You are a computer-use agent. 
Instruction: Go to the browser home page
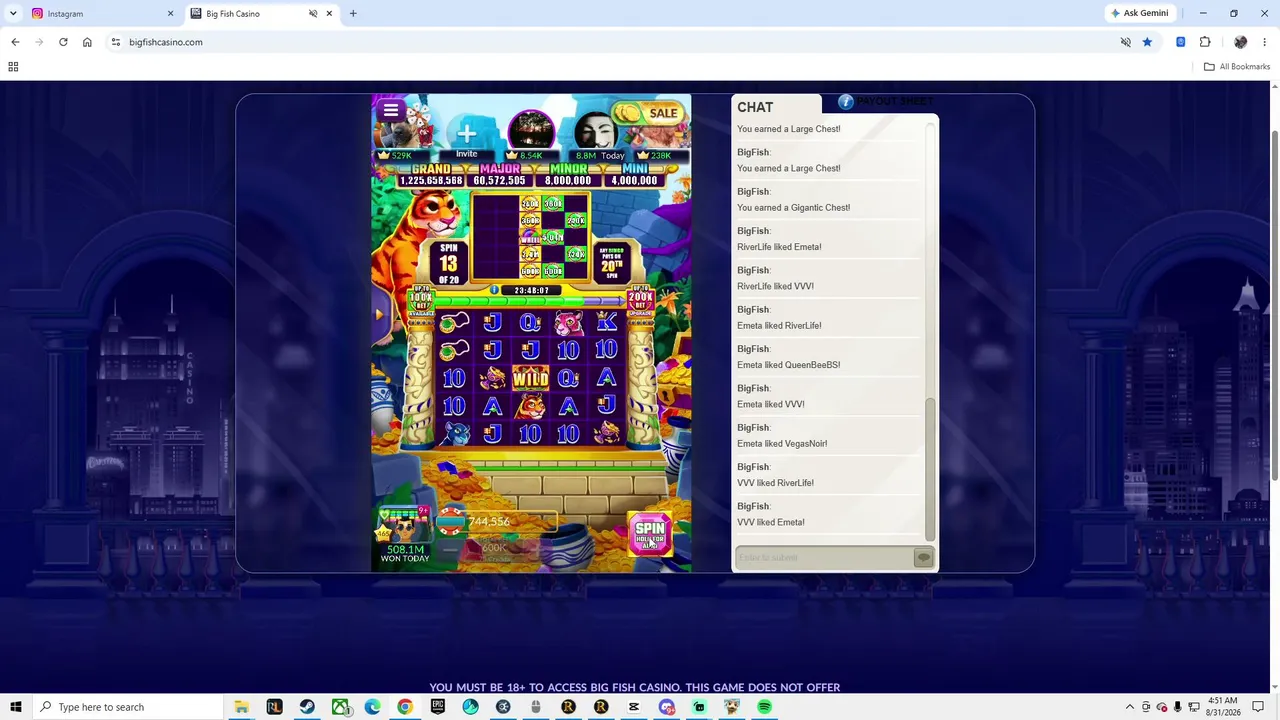click(x=87, y=42)
